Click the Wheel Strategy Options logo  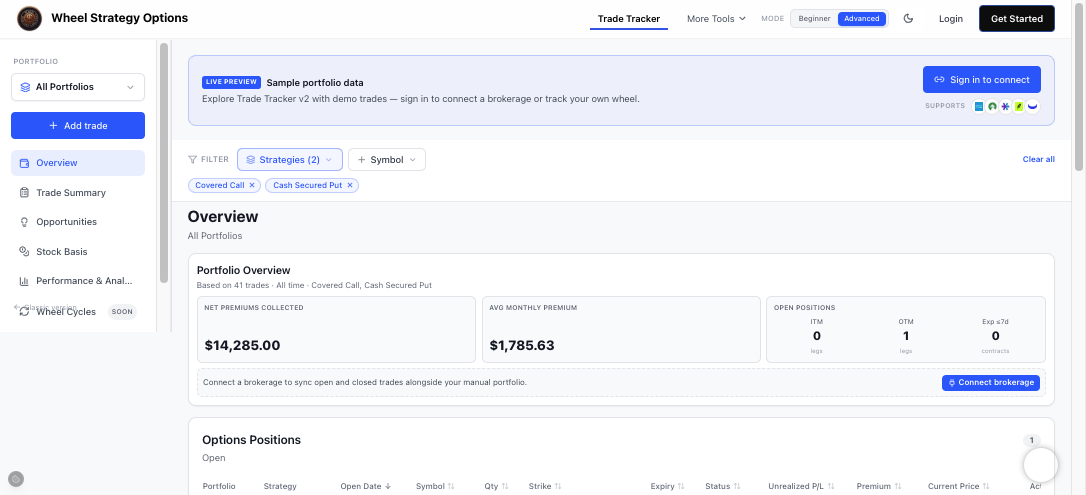pyautogui.click(x=29, y=19)
